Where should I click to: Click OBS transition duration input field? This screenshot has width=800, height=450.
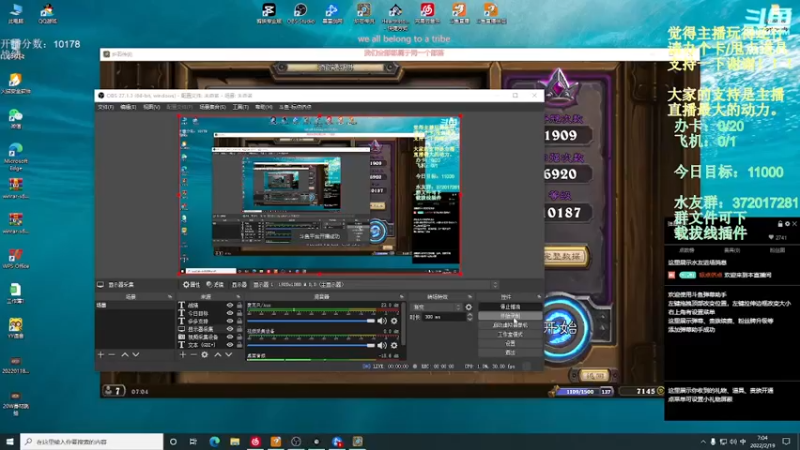(x=445, y=317)
